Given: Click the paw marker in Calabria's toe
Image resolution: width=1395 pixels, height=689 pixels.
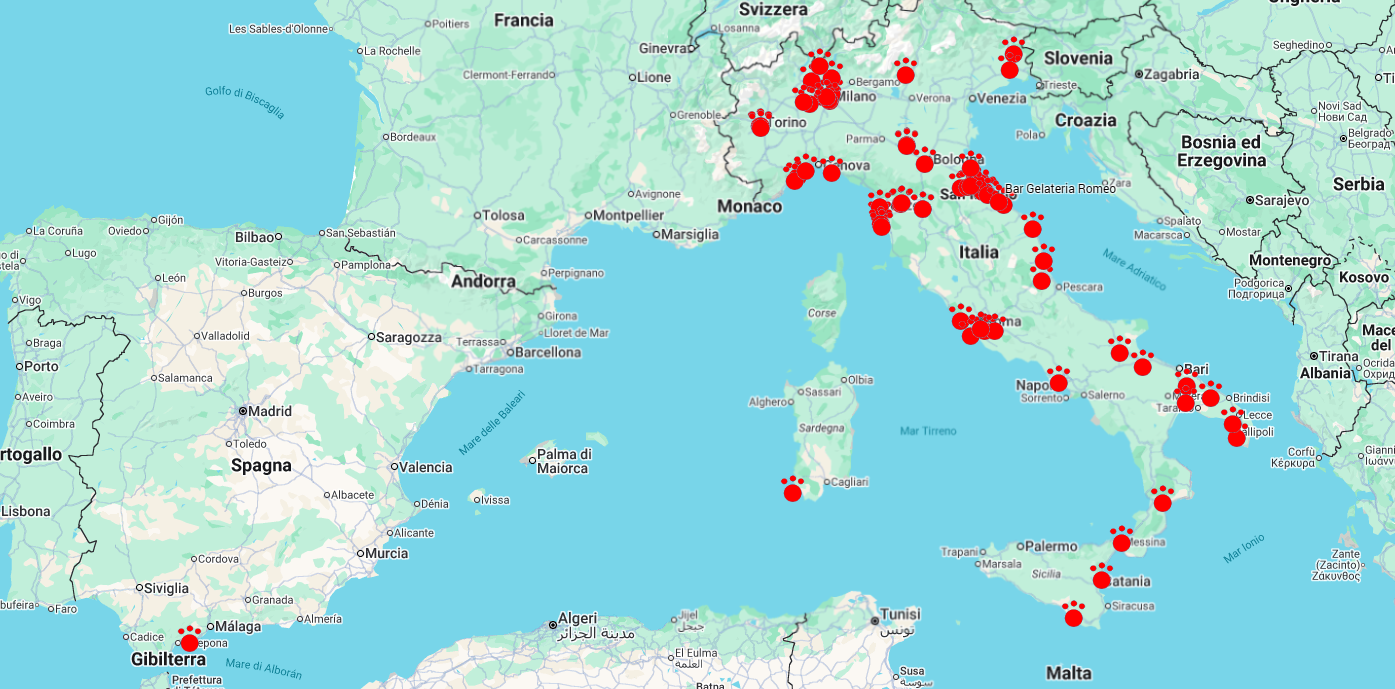Looking at the screenshot, I should click(x=1161, y=500).
